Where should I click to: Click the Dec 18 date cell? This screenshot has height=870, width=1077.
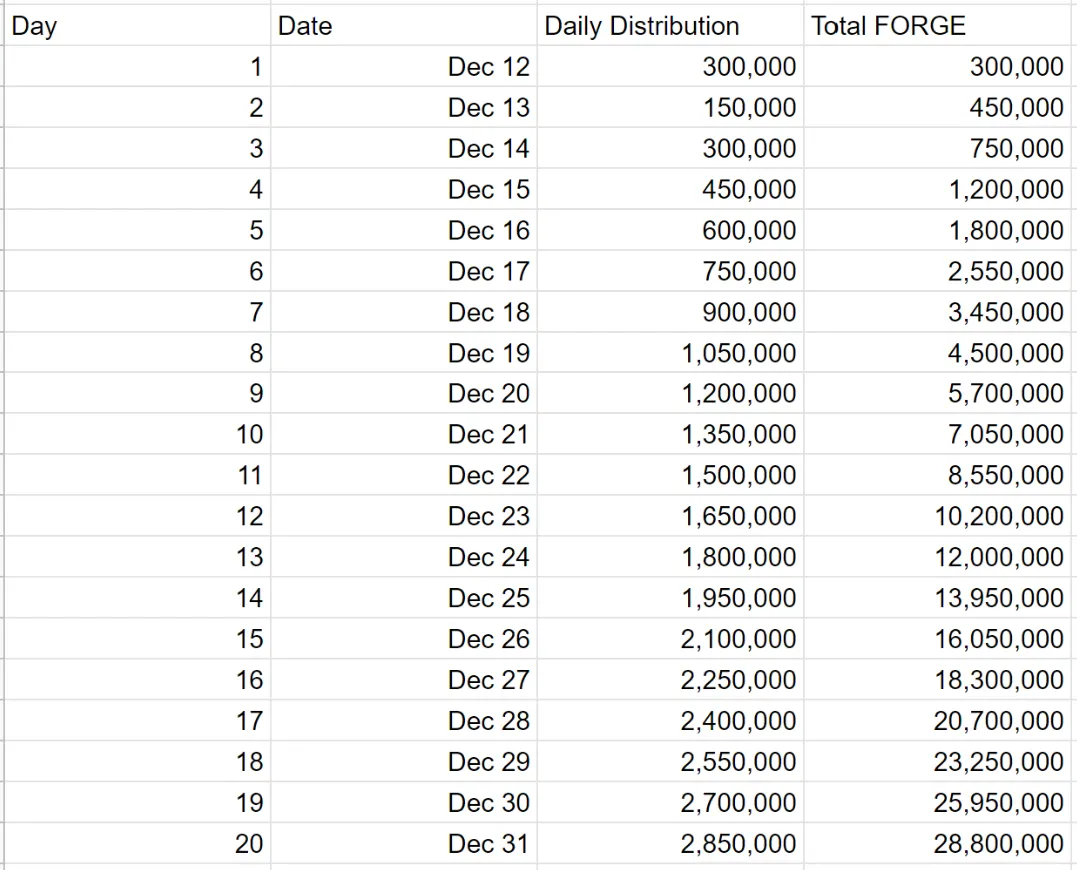click(404, 312)
